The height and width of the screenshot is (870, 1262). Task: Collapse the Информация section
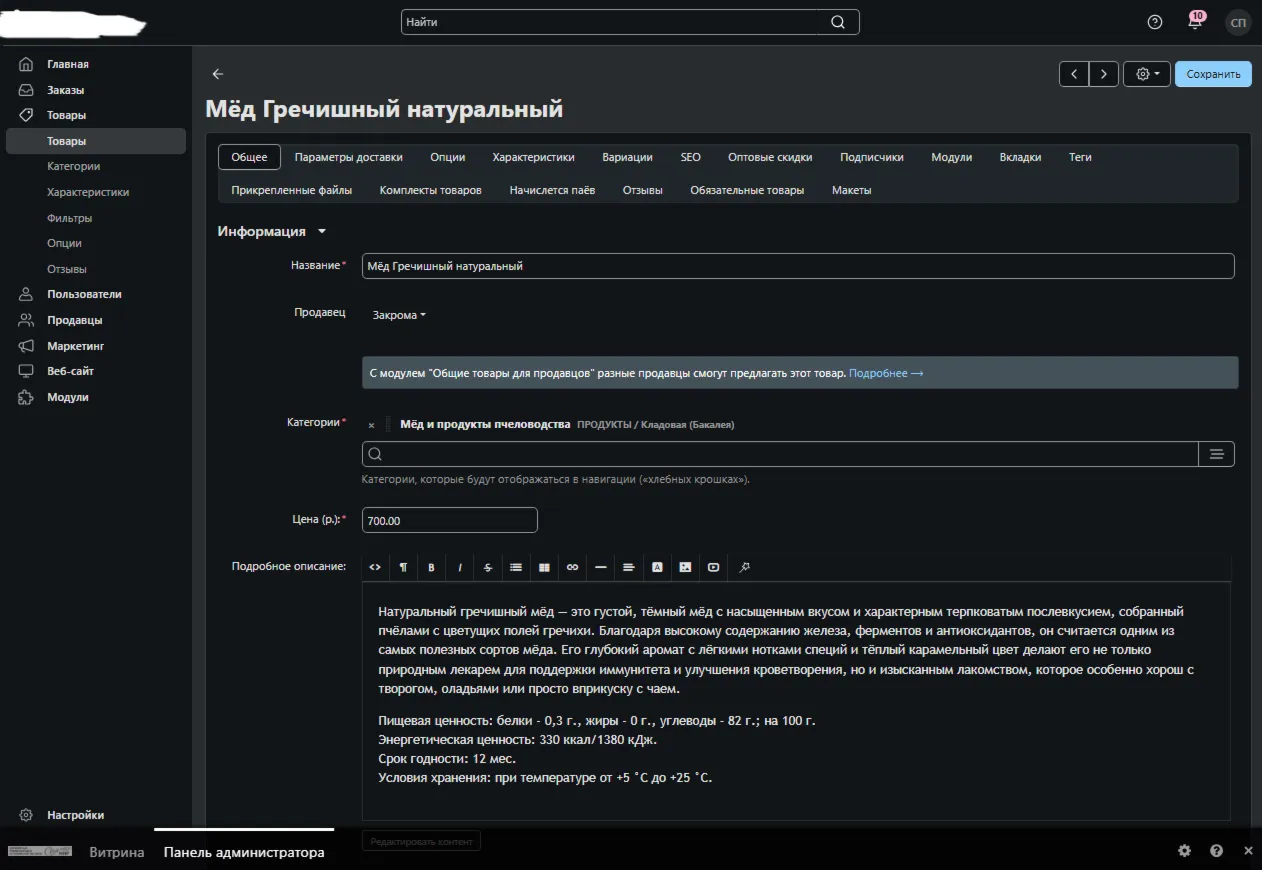(x=272, y=231)
